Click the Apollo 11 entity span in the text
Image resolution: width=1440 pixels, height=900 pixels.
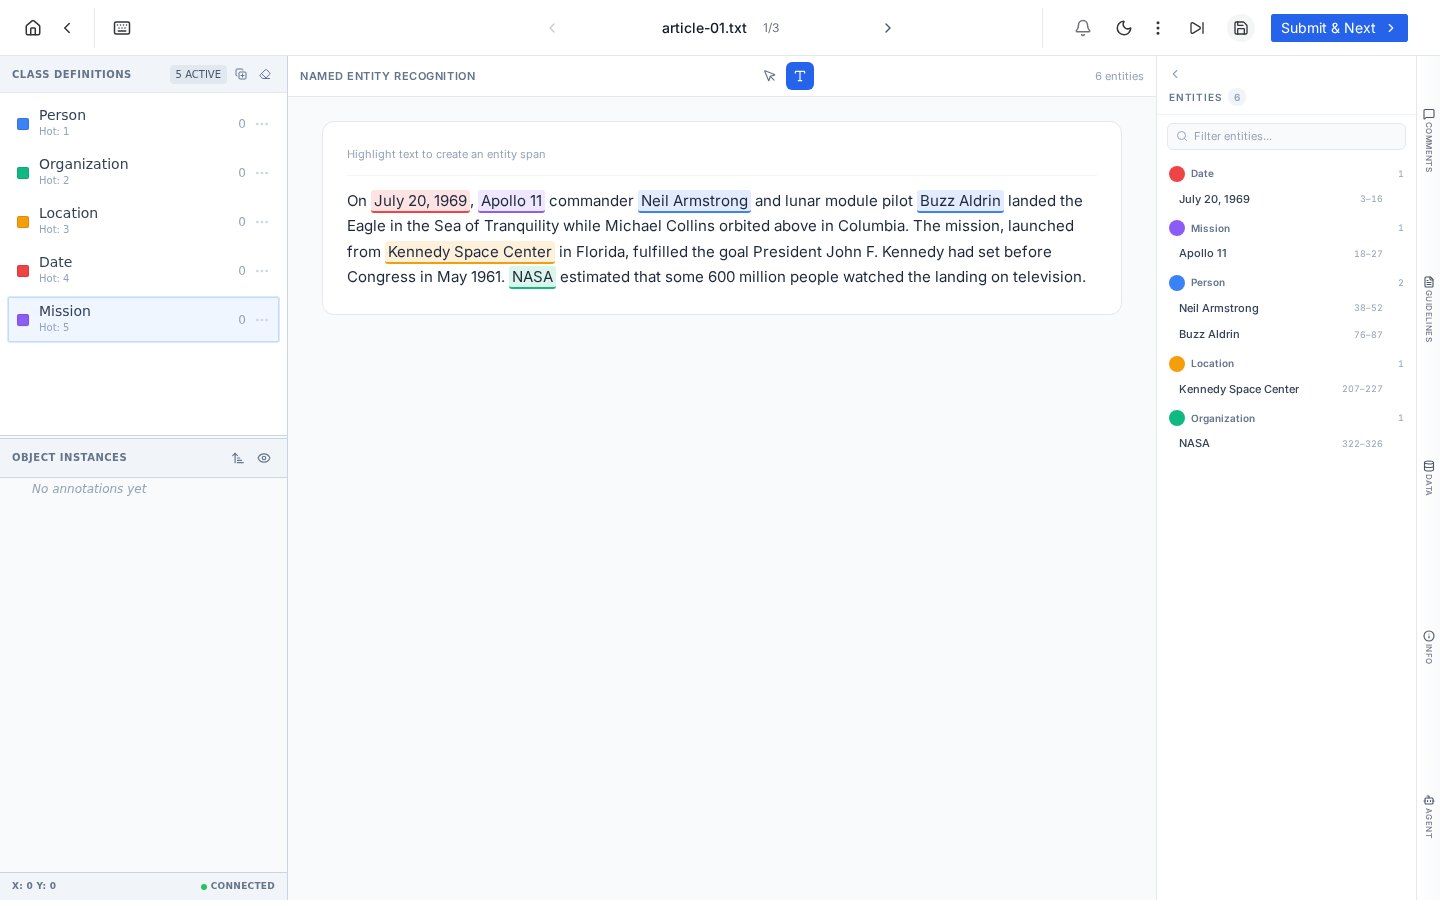coord(511,201)
